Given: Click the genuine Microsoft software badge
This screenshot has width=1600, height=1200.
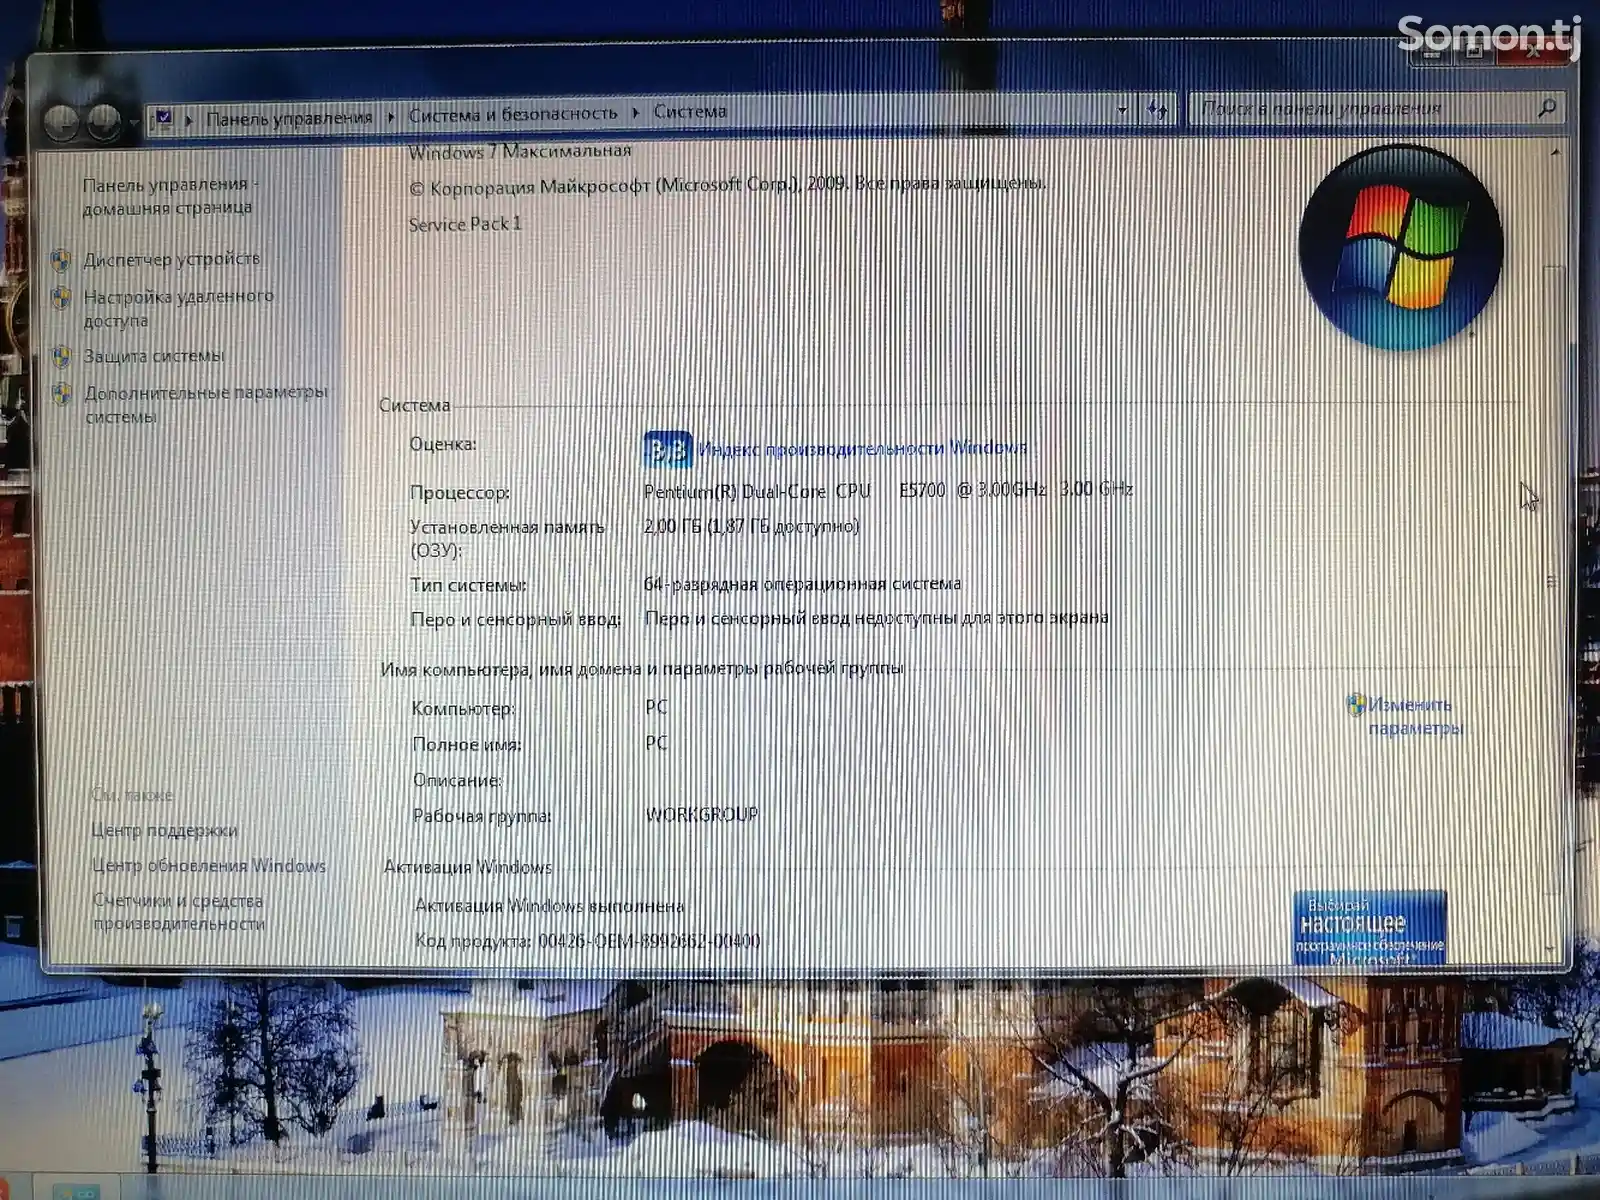Looking at the screenshot, I should point(1369,927).
